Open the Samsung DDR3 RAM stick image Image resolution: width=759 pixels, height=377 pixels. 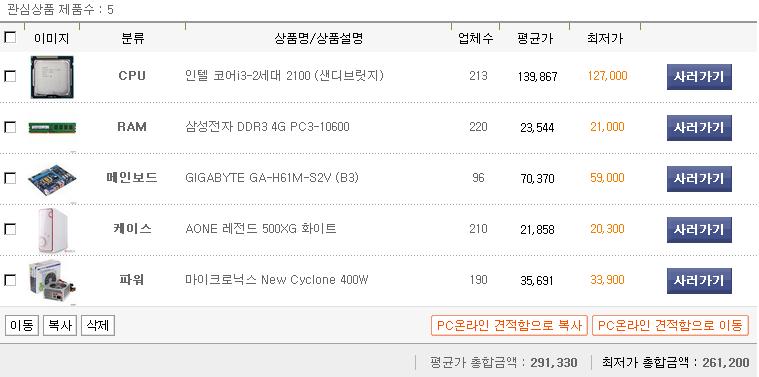(x=52, y=128)
